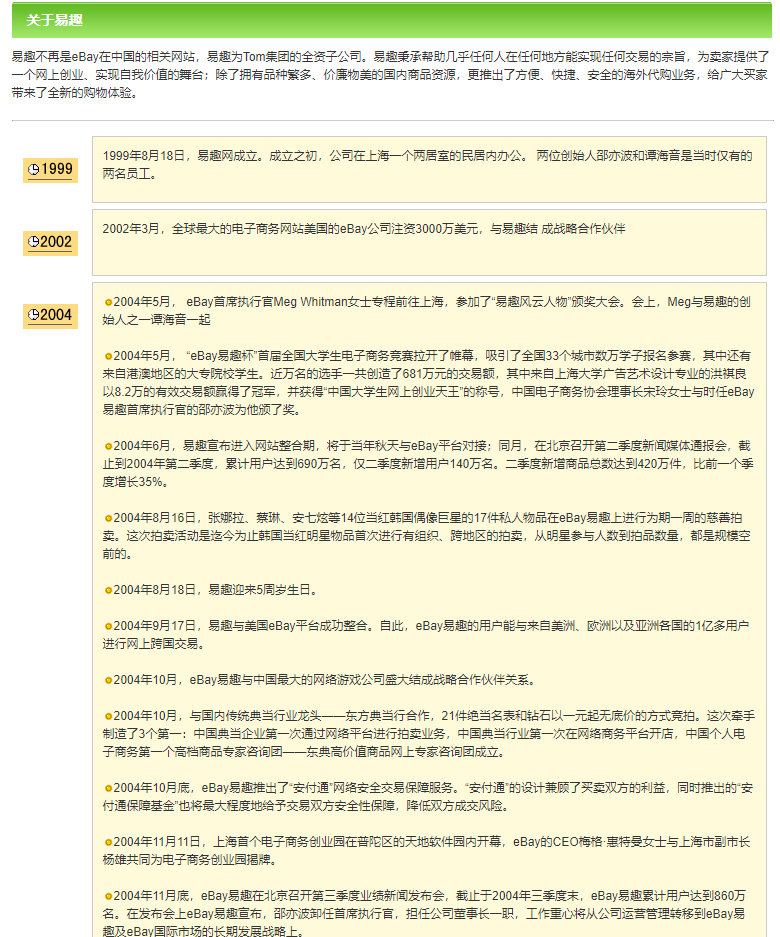Viewport: 780px width, 937px height.
Task: Click the 2004年5月 Meg Whitman entry
Action: (x=427, y=311)
